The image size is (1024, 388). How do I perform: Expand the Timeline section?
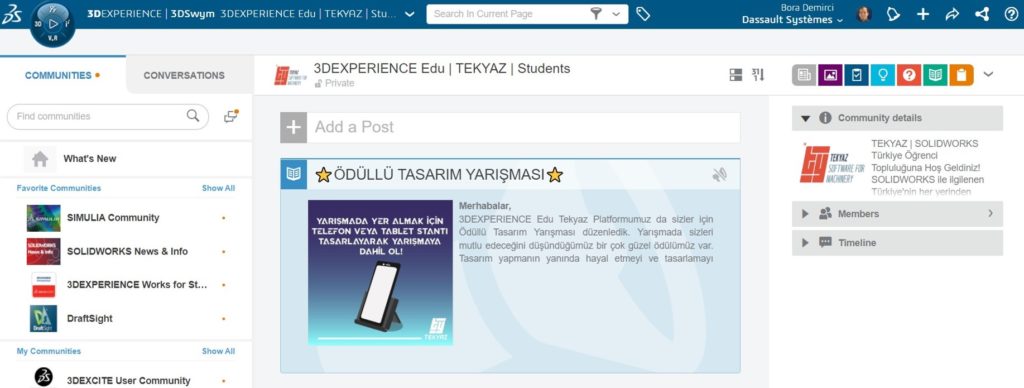(897, 242)
